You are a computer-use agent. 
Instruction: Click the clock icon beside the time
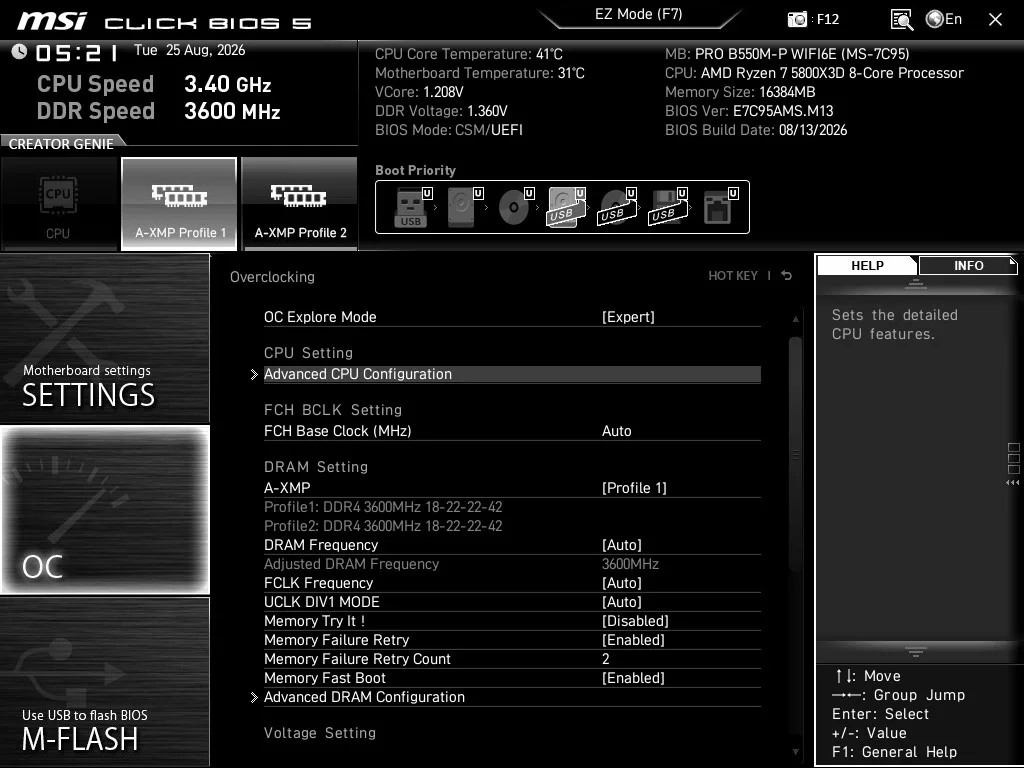pos(20,51)
